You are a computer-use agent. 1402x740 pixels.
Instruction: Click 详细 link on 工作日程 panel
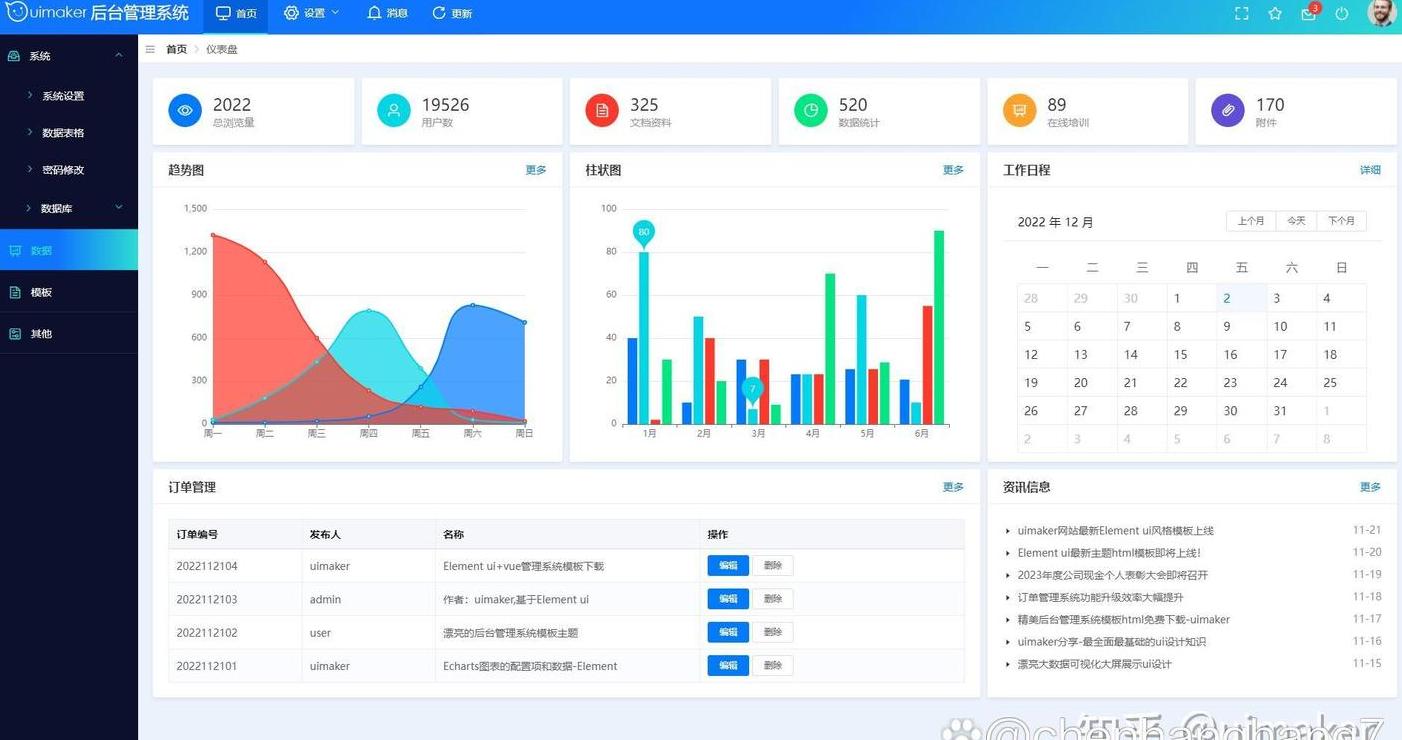click(x=1370, y=170)
